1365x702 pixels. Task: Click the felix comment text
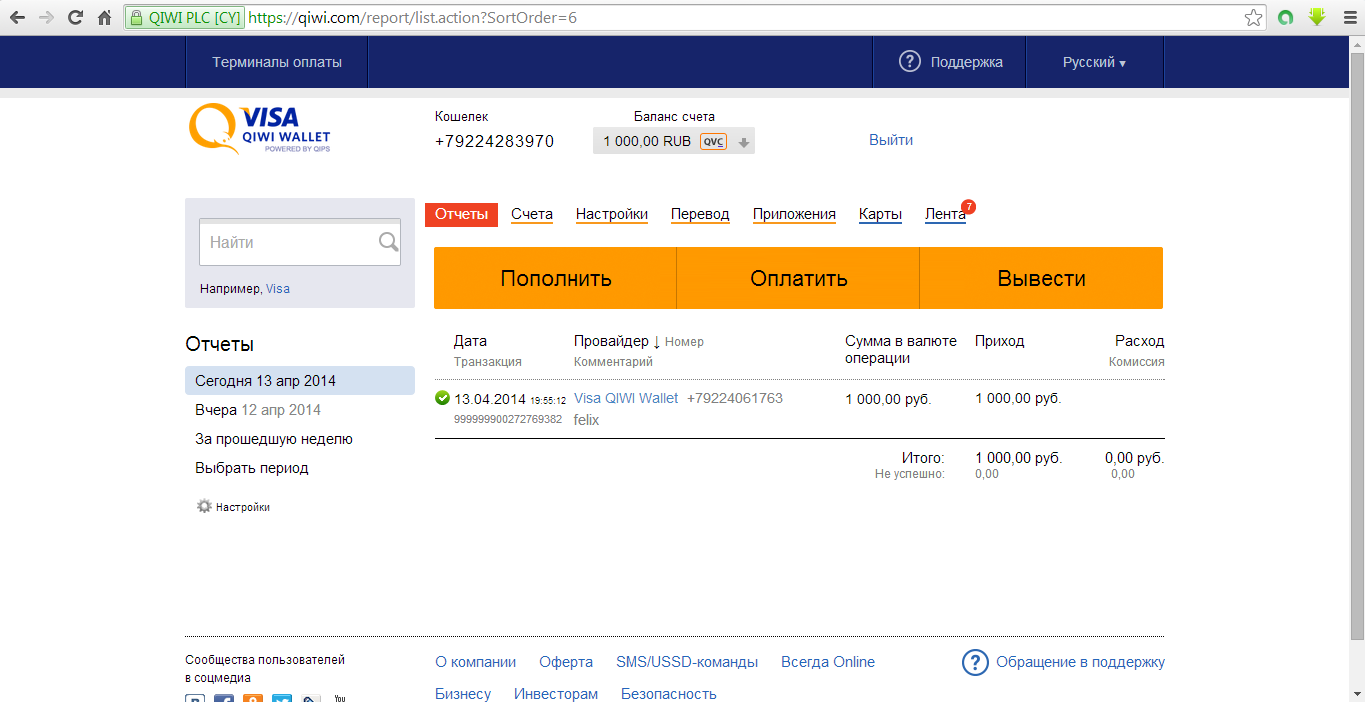tap(587, 420)
